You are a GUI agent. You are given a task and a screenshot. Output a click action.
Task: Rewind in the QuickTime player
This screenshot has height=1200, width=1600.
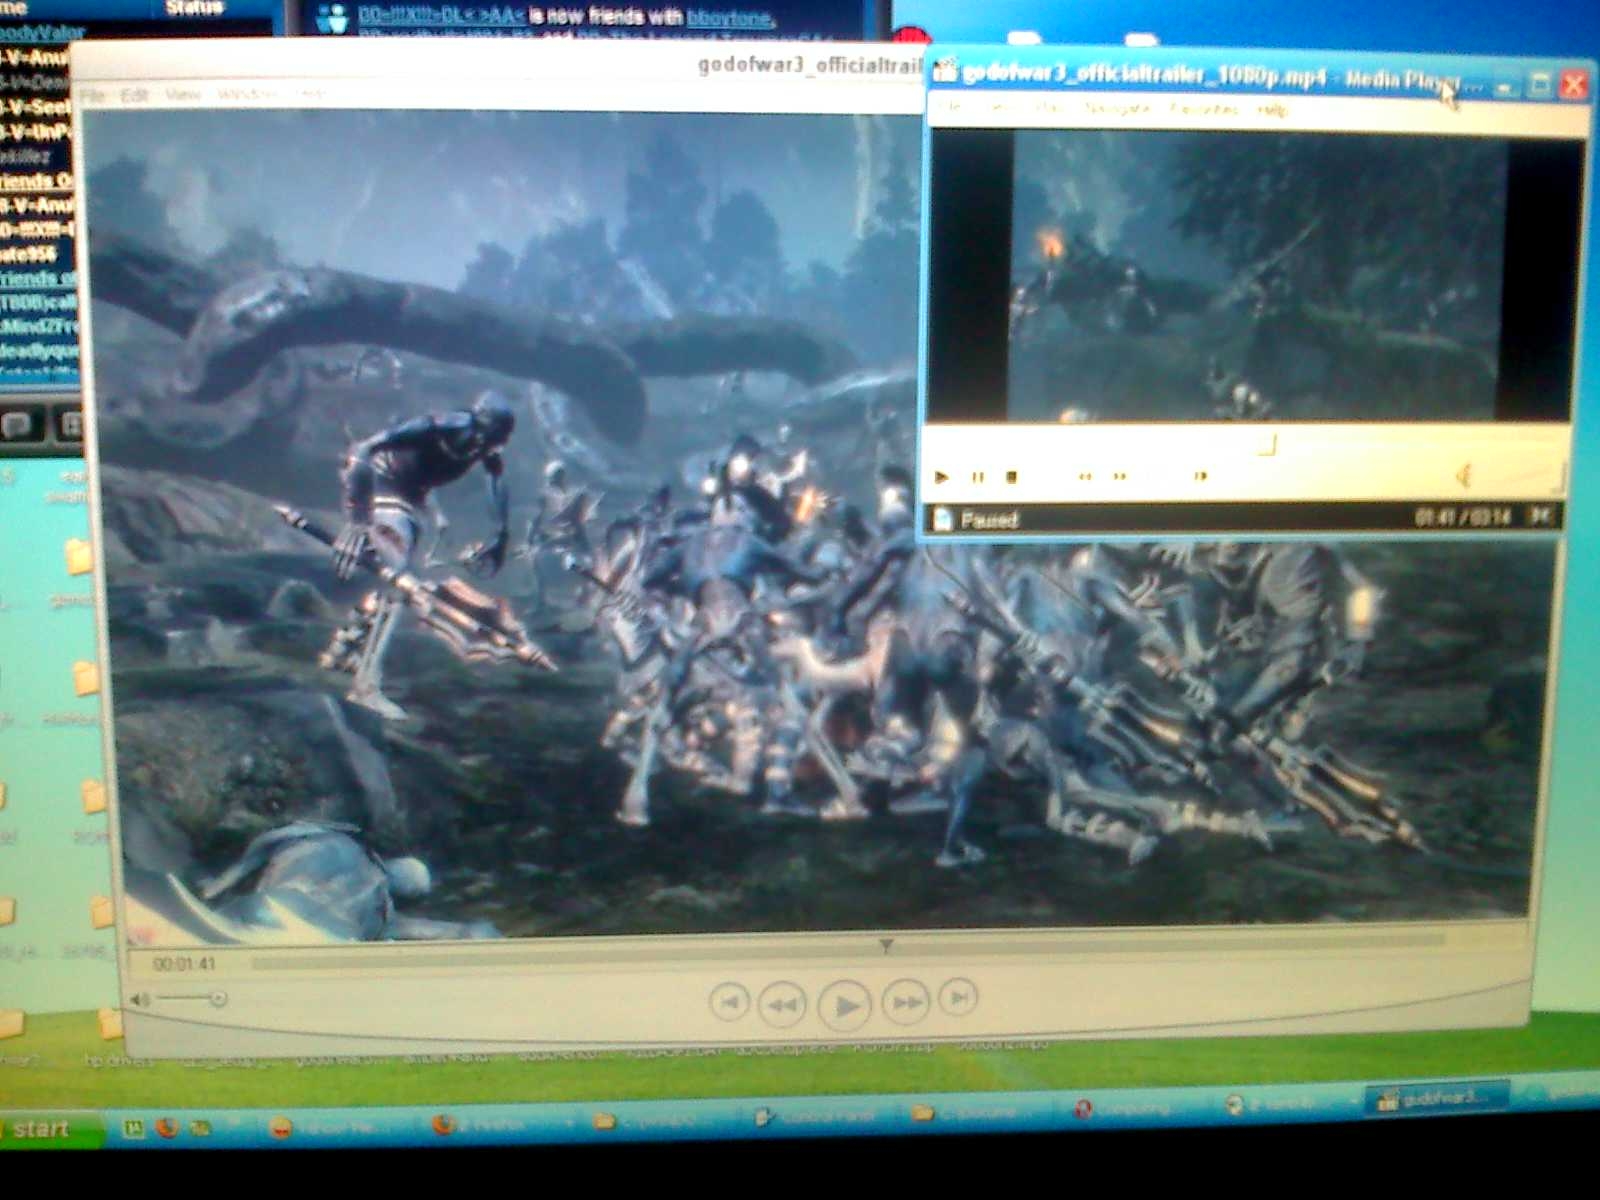[783, 1003]
